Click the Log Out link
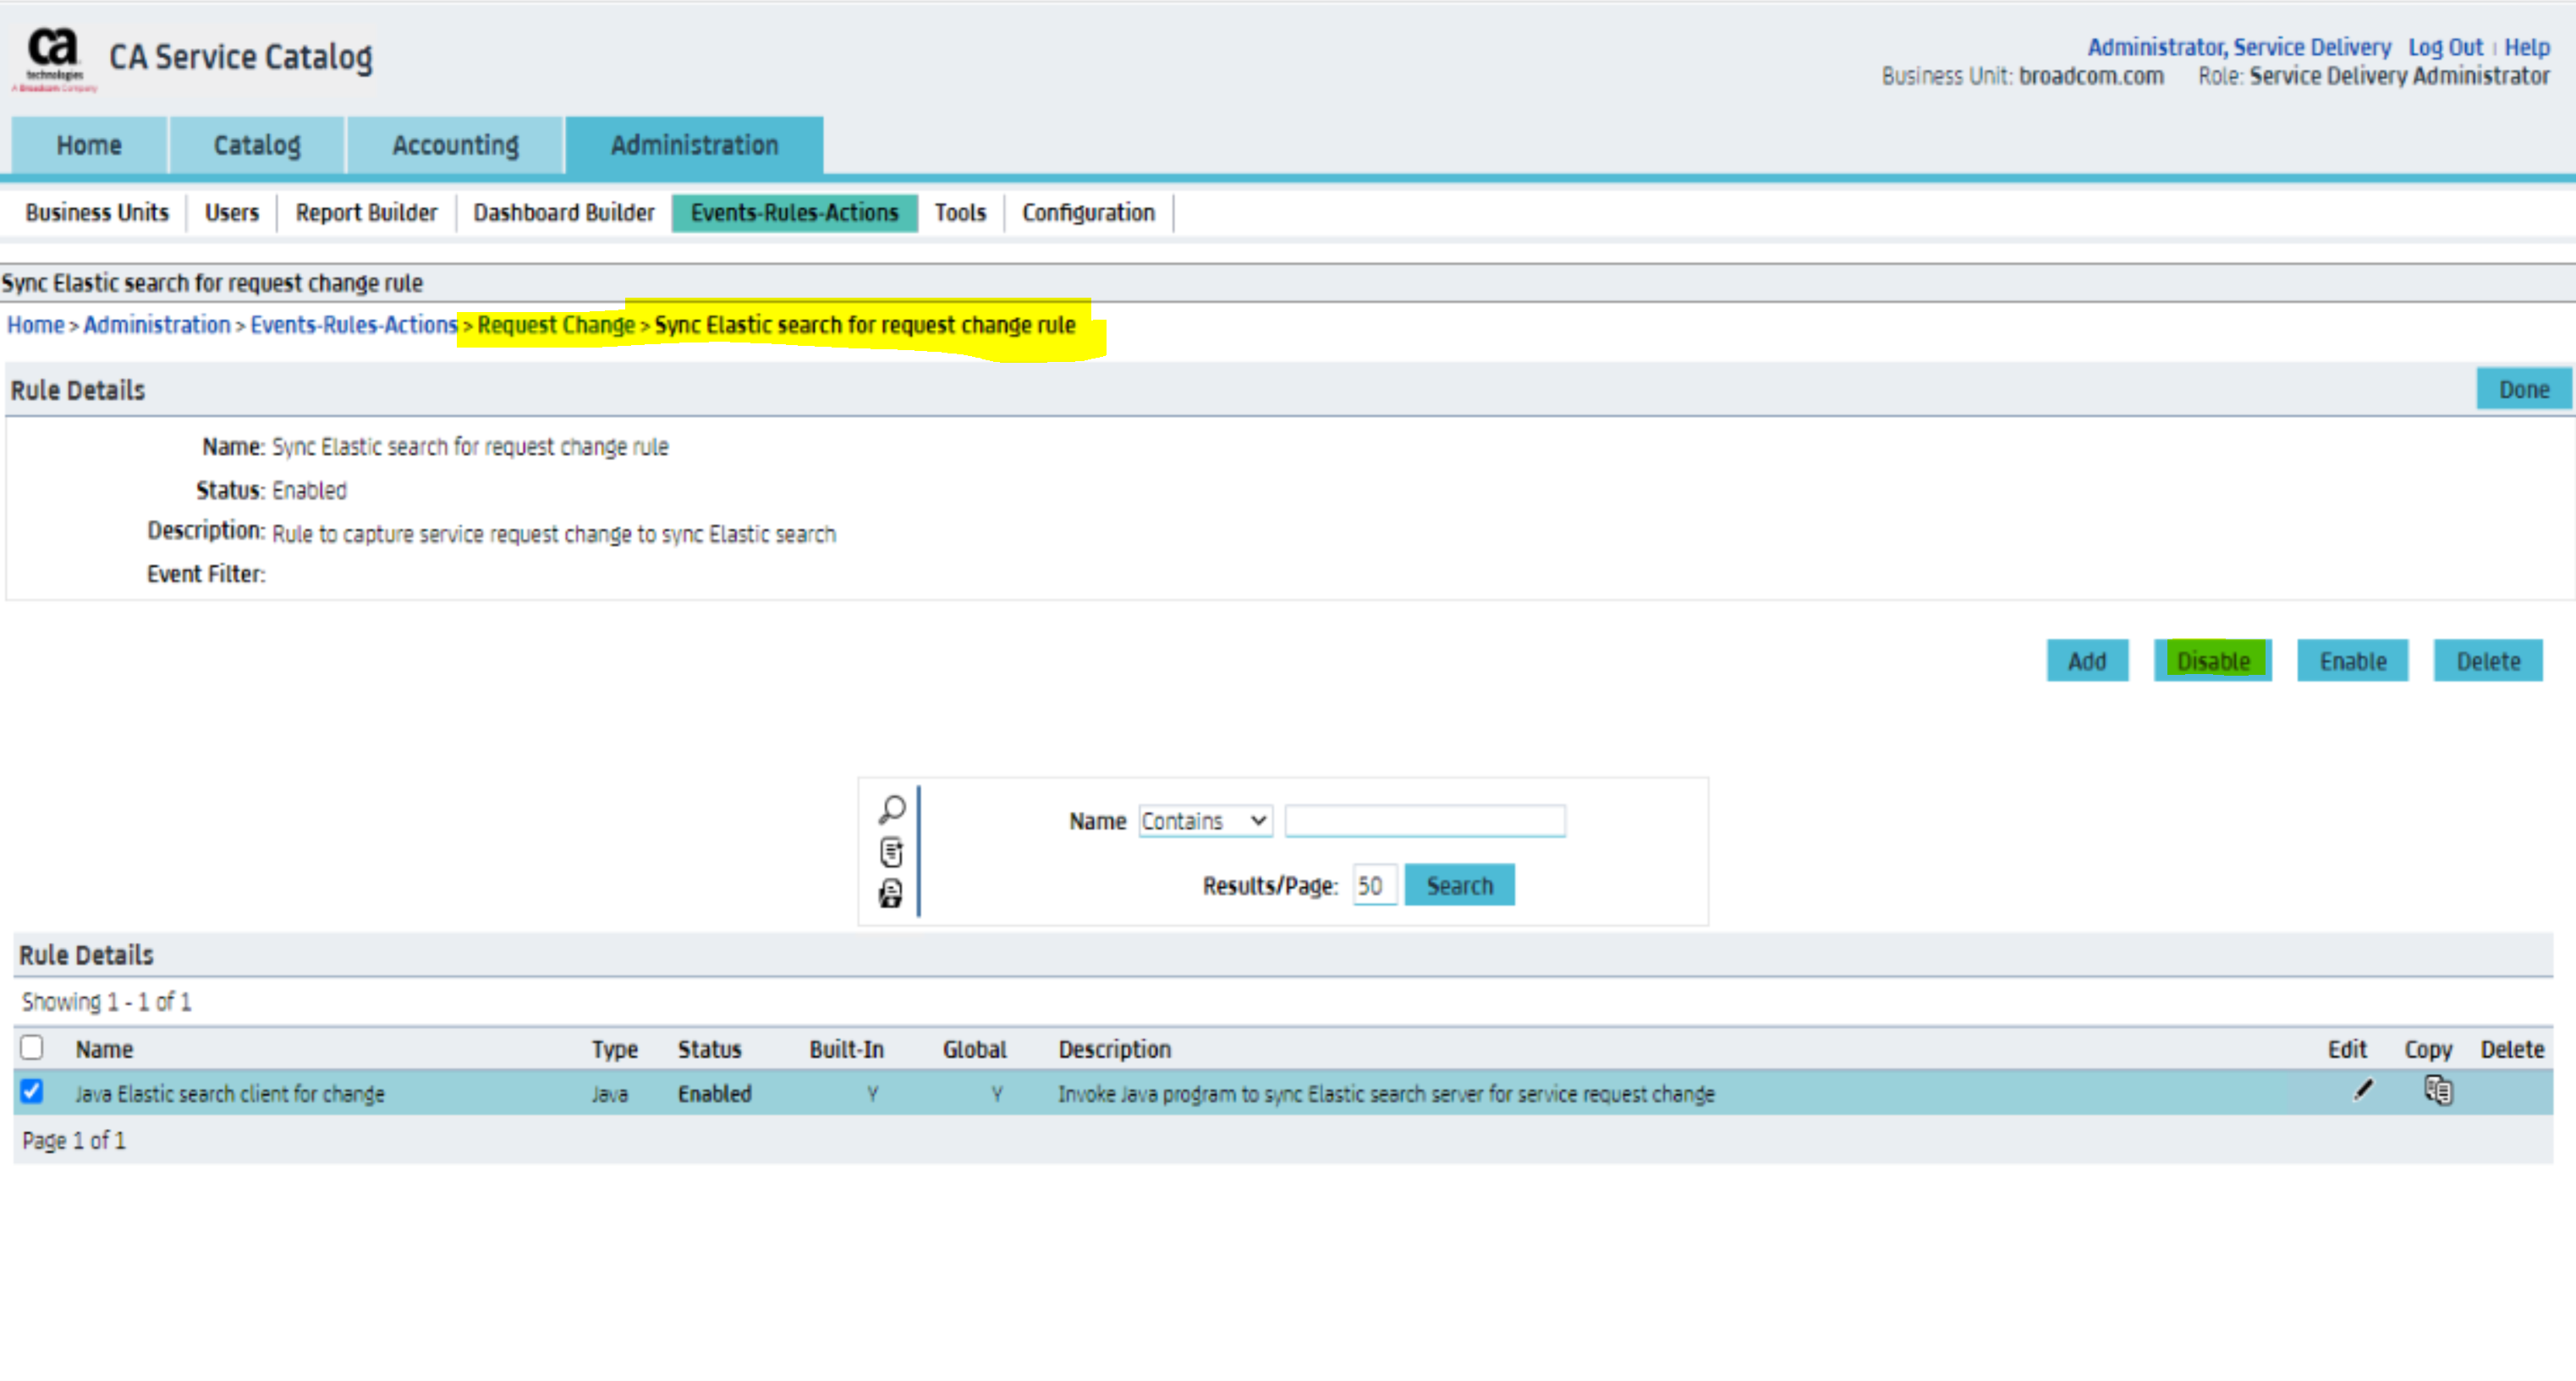Image resolution: width=2576 pixels, height=1381 pixels. (x=2445, y=47)
